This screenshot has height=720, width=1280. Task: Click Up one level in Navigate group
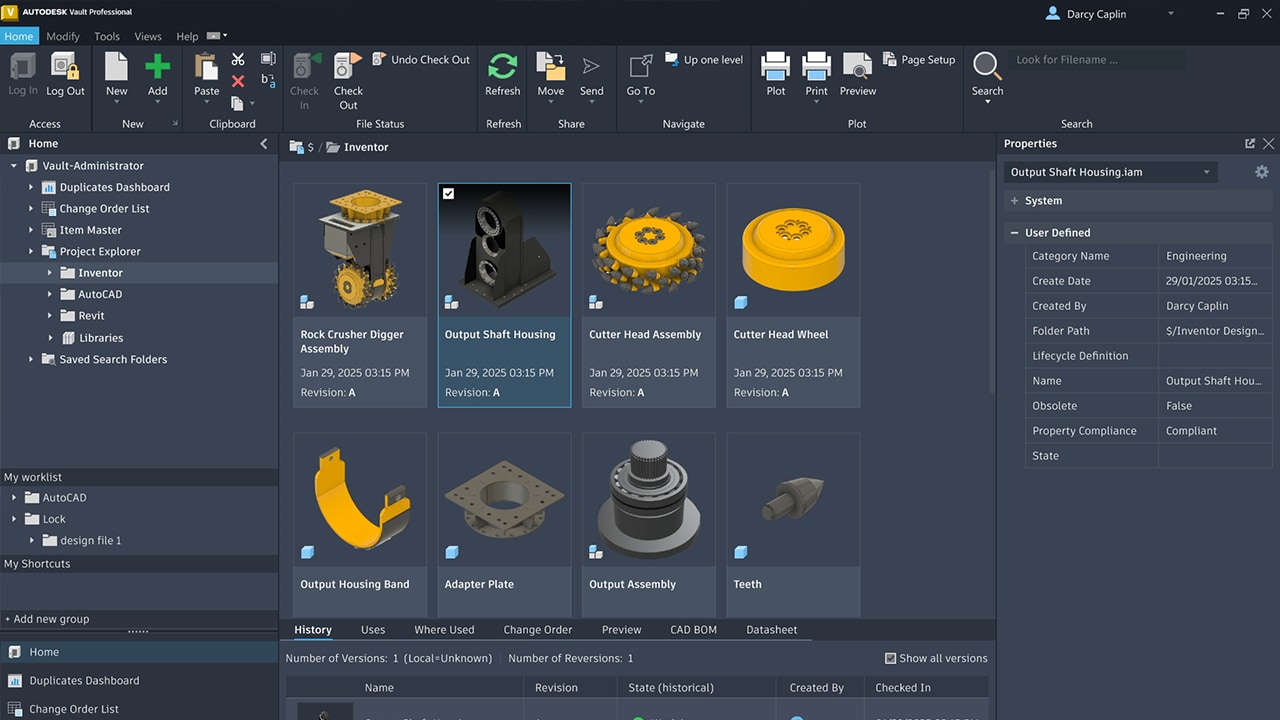[703, 60]
